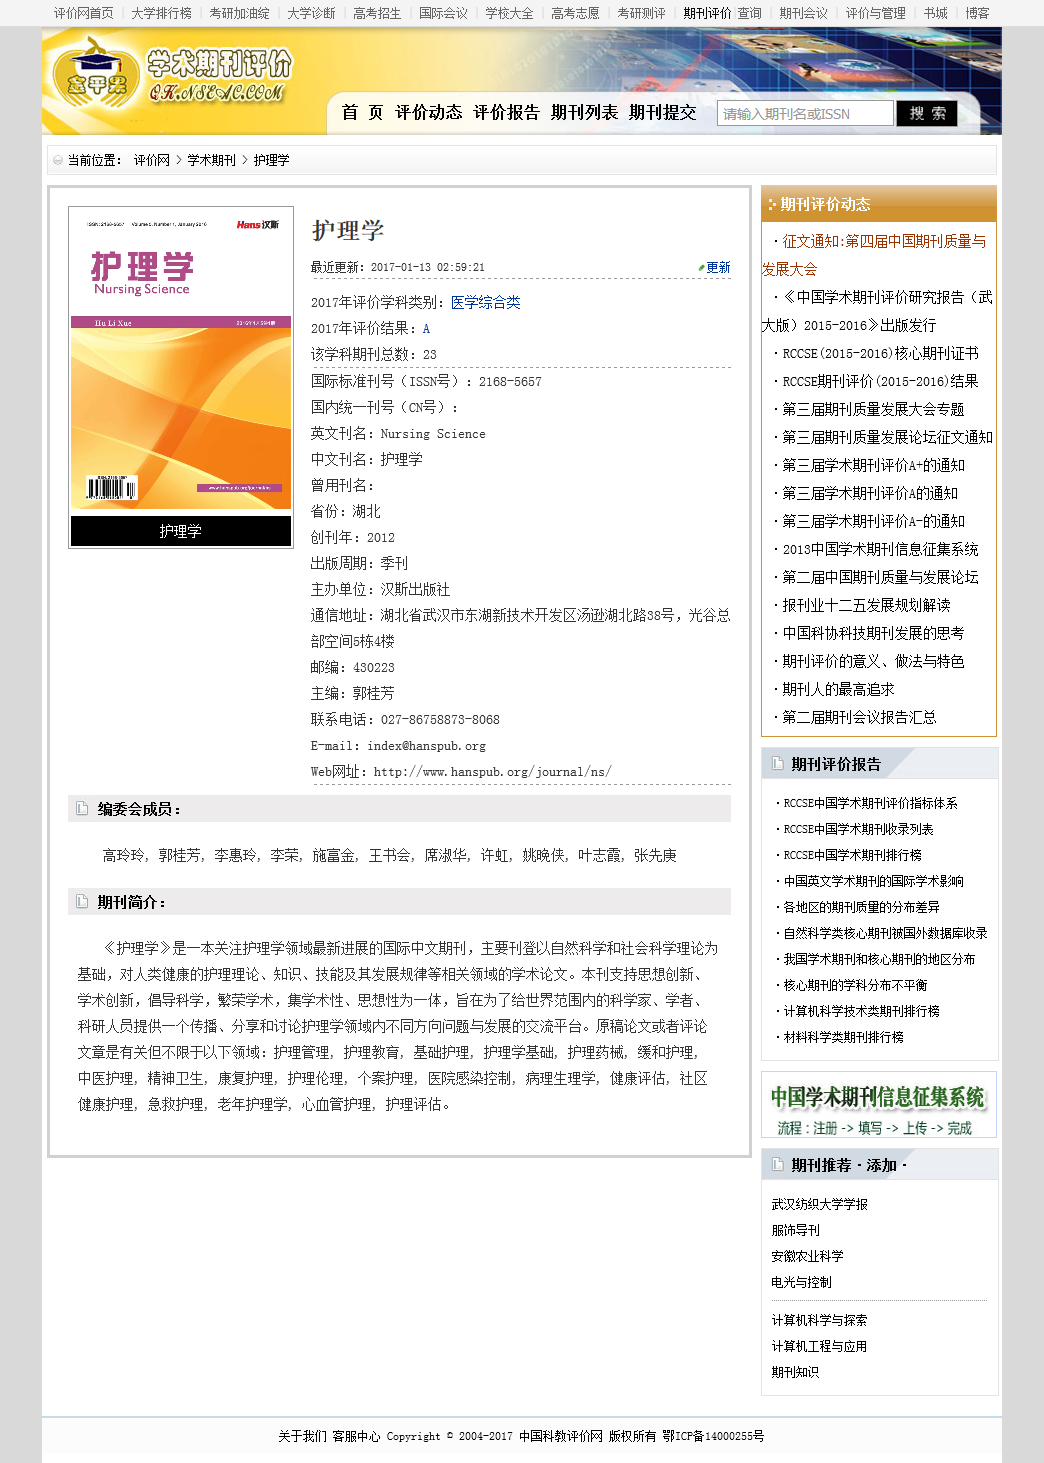Open the RCCSE中国学术期刊排行榜 report link
1044x1463 pixels.
(852, 855)
